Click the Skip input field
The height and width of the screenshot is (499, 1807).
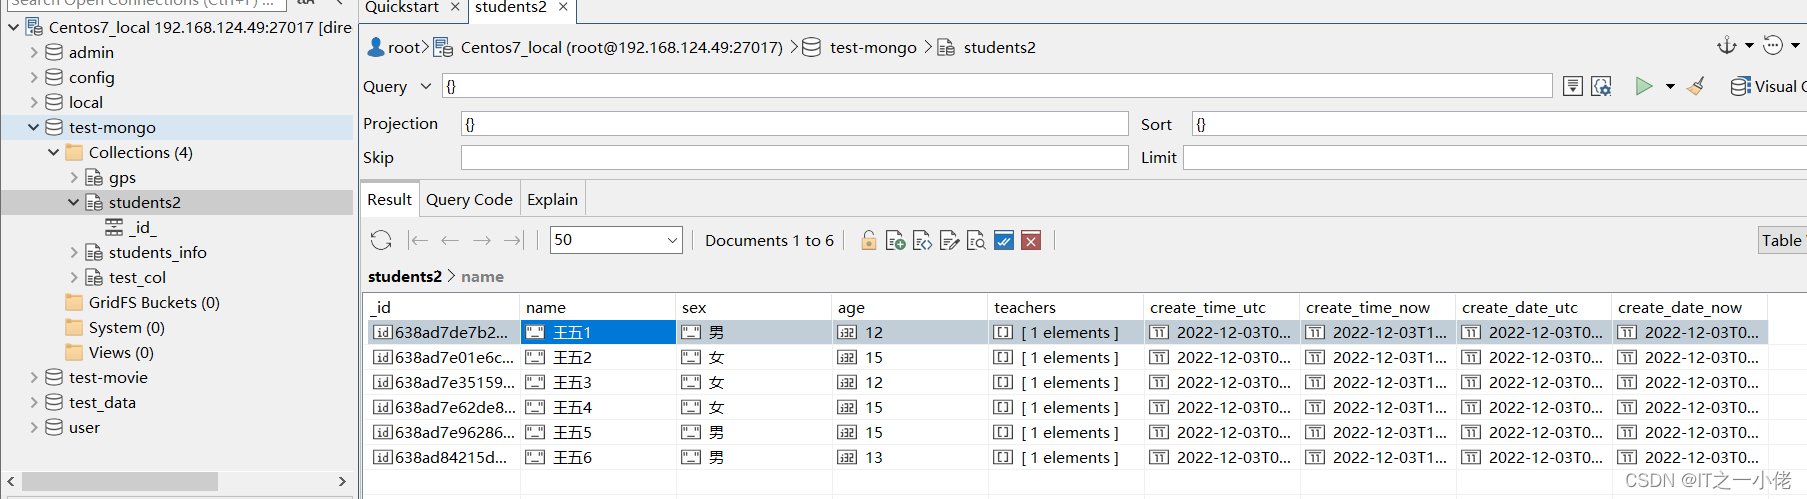tap(794, 157)
